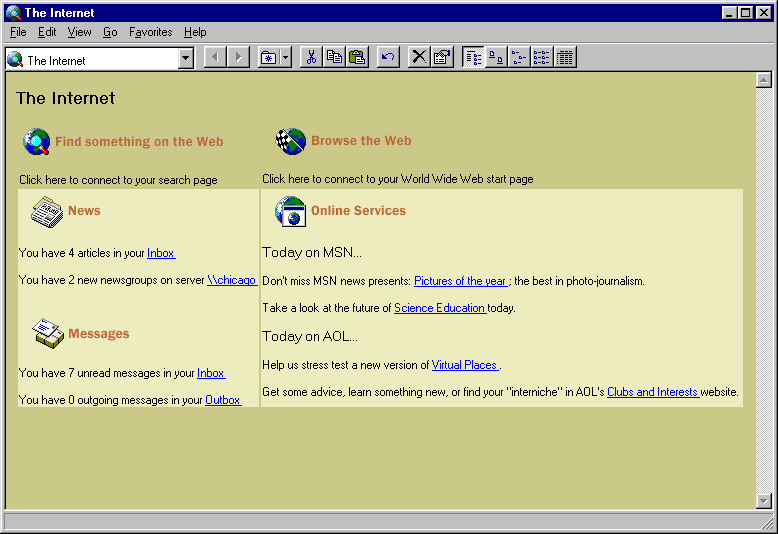Open the Favorites menu

tap(150, 32)
